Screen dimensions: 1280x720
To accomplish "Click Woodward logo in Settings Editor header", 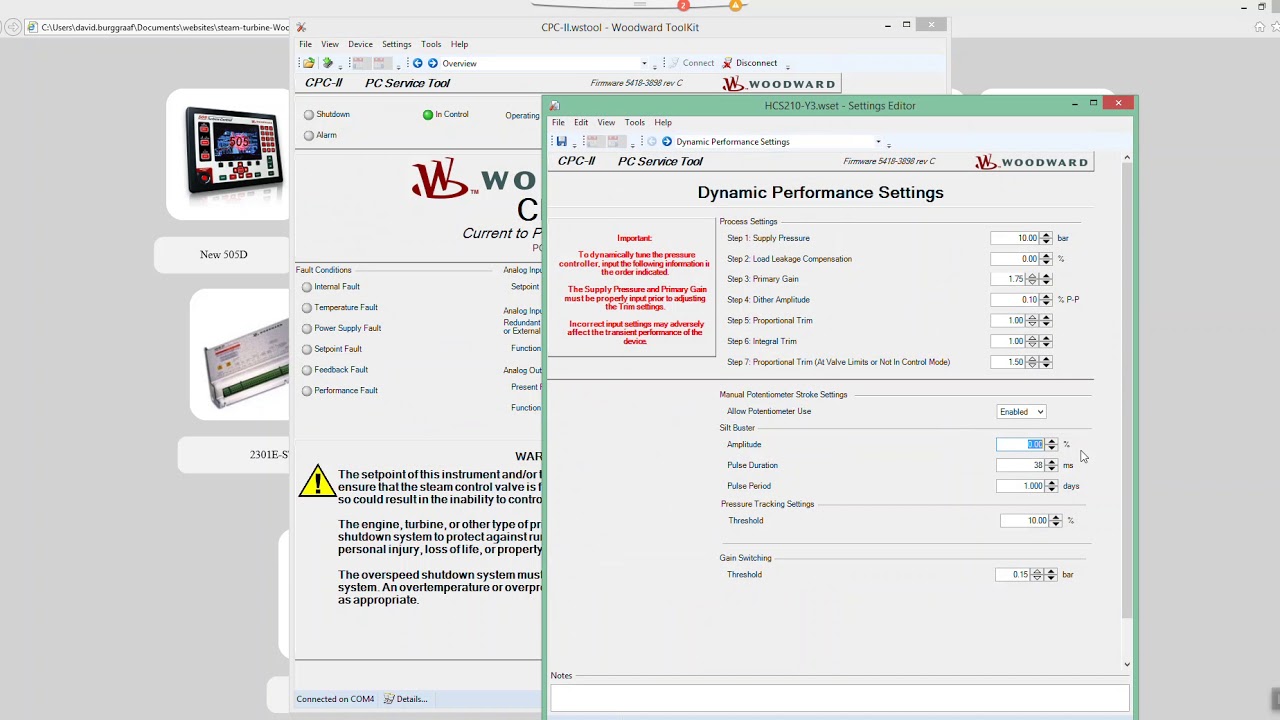I will click(x=1032, y=162).
